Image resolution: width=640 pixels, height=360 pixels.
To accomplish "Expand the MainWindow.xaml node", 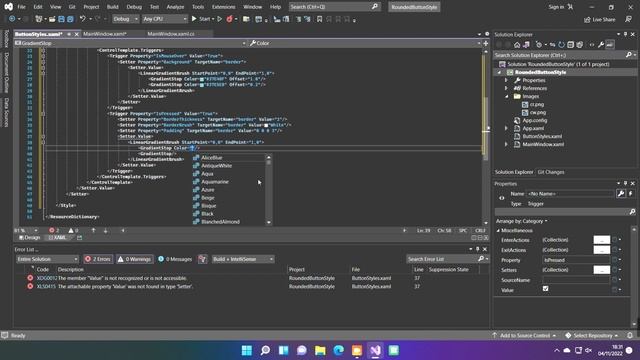I will [506, 144].
